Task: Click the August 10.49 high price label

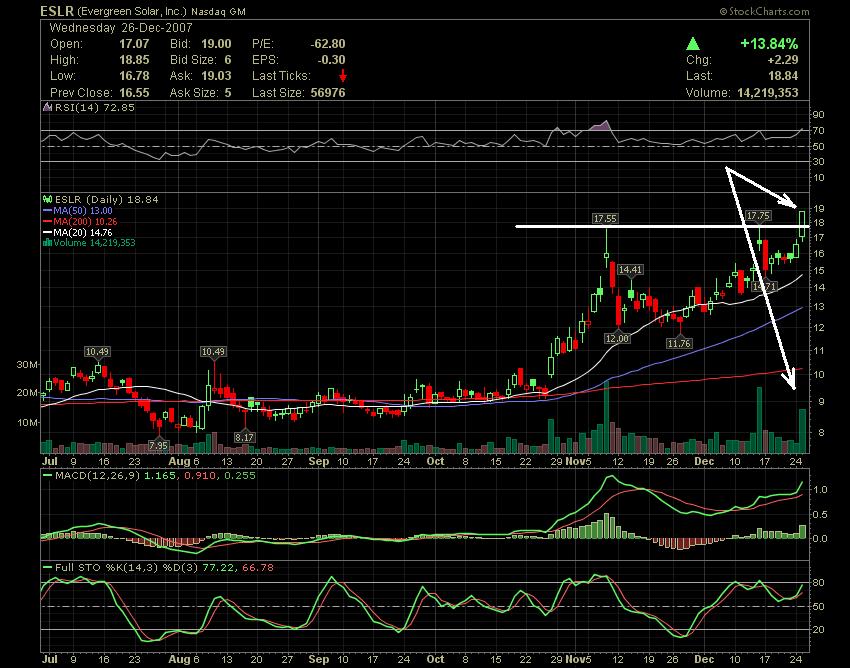Action: 213,352
